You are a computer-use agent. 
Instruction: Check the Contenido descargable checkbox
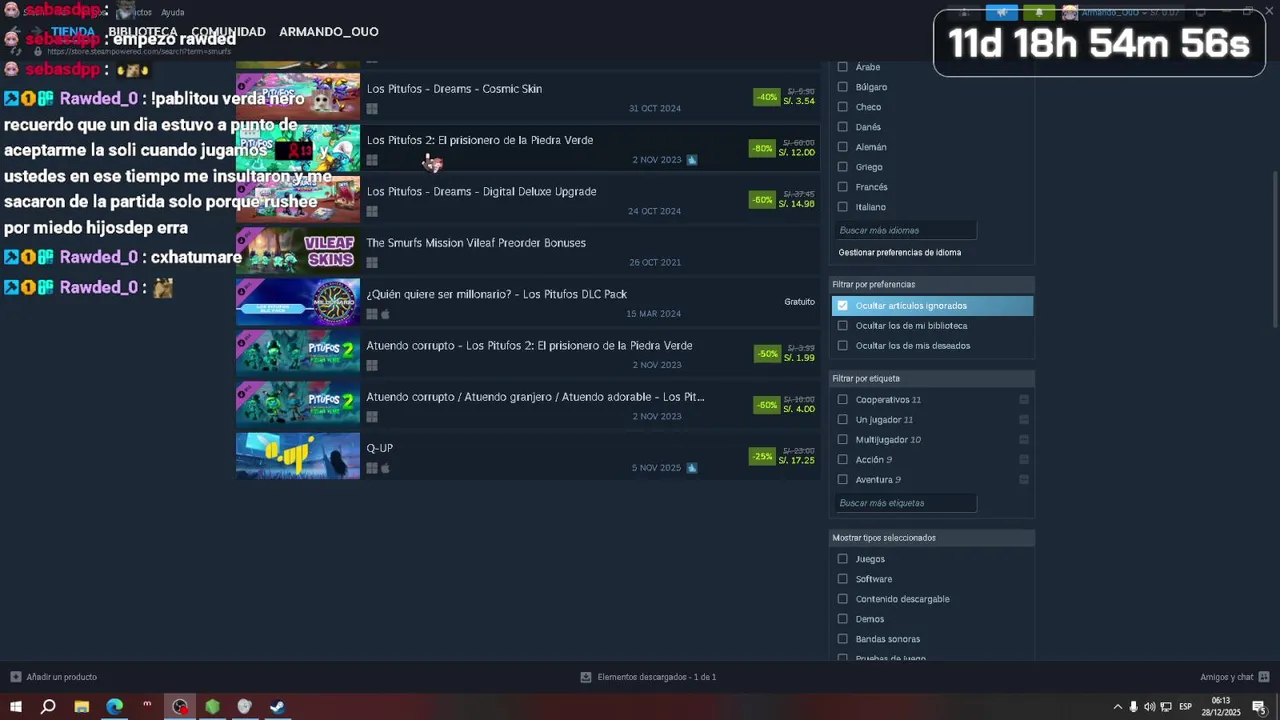point(842,599)
